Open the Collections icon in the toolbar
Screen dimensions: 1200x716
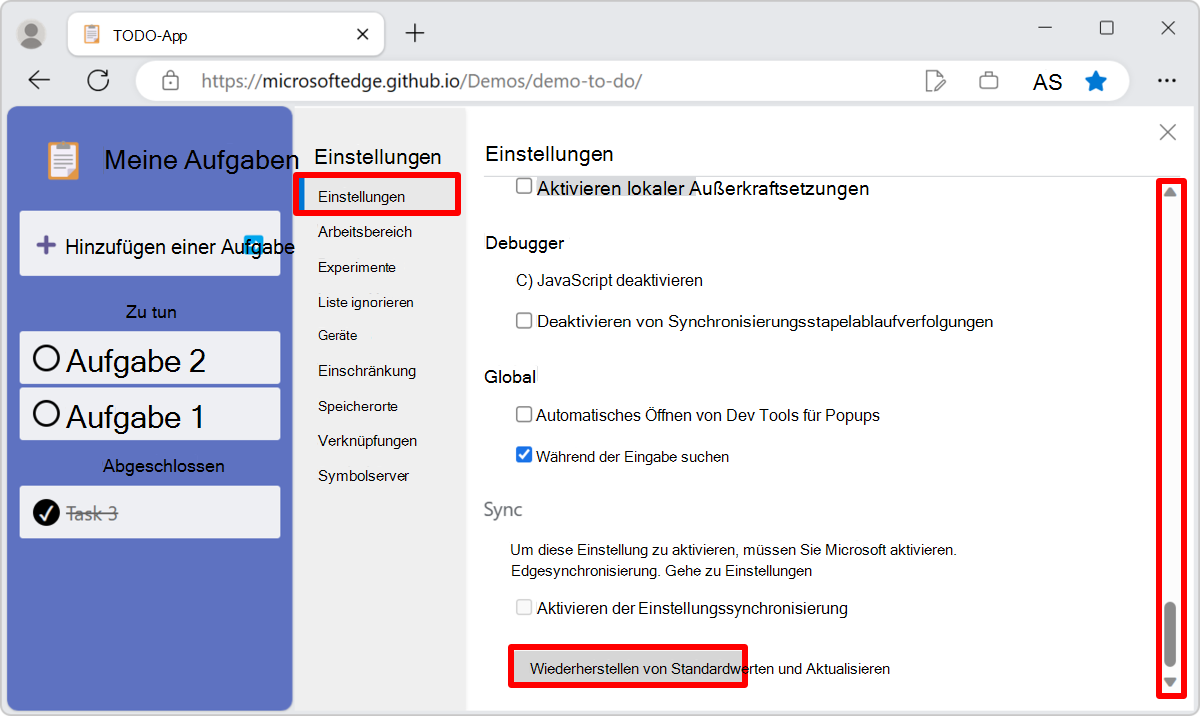click(988, 81)
